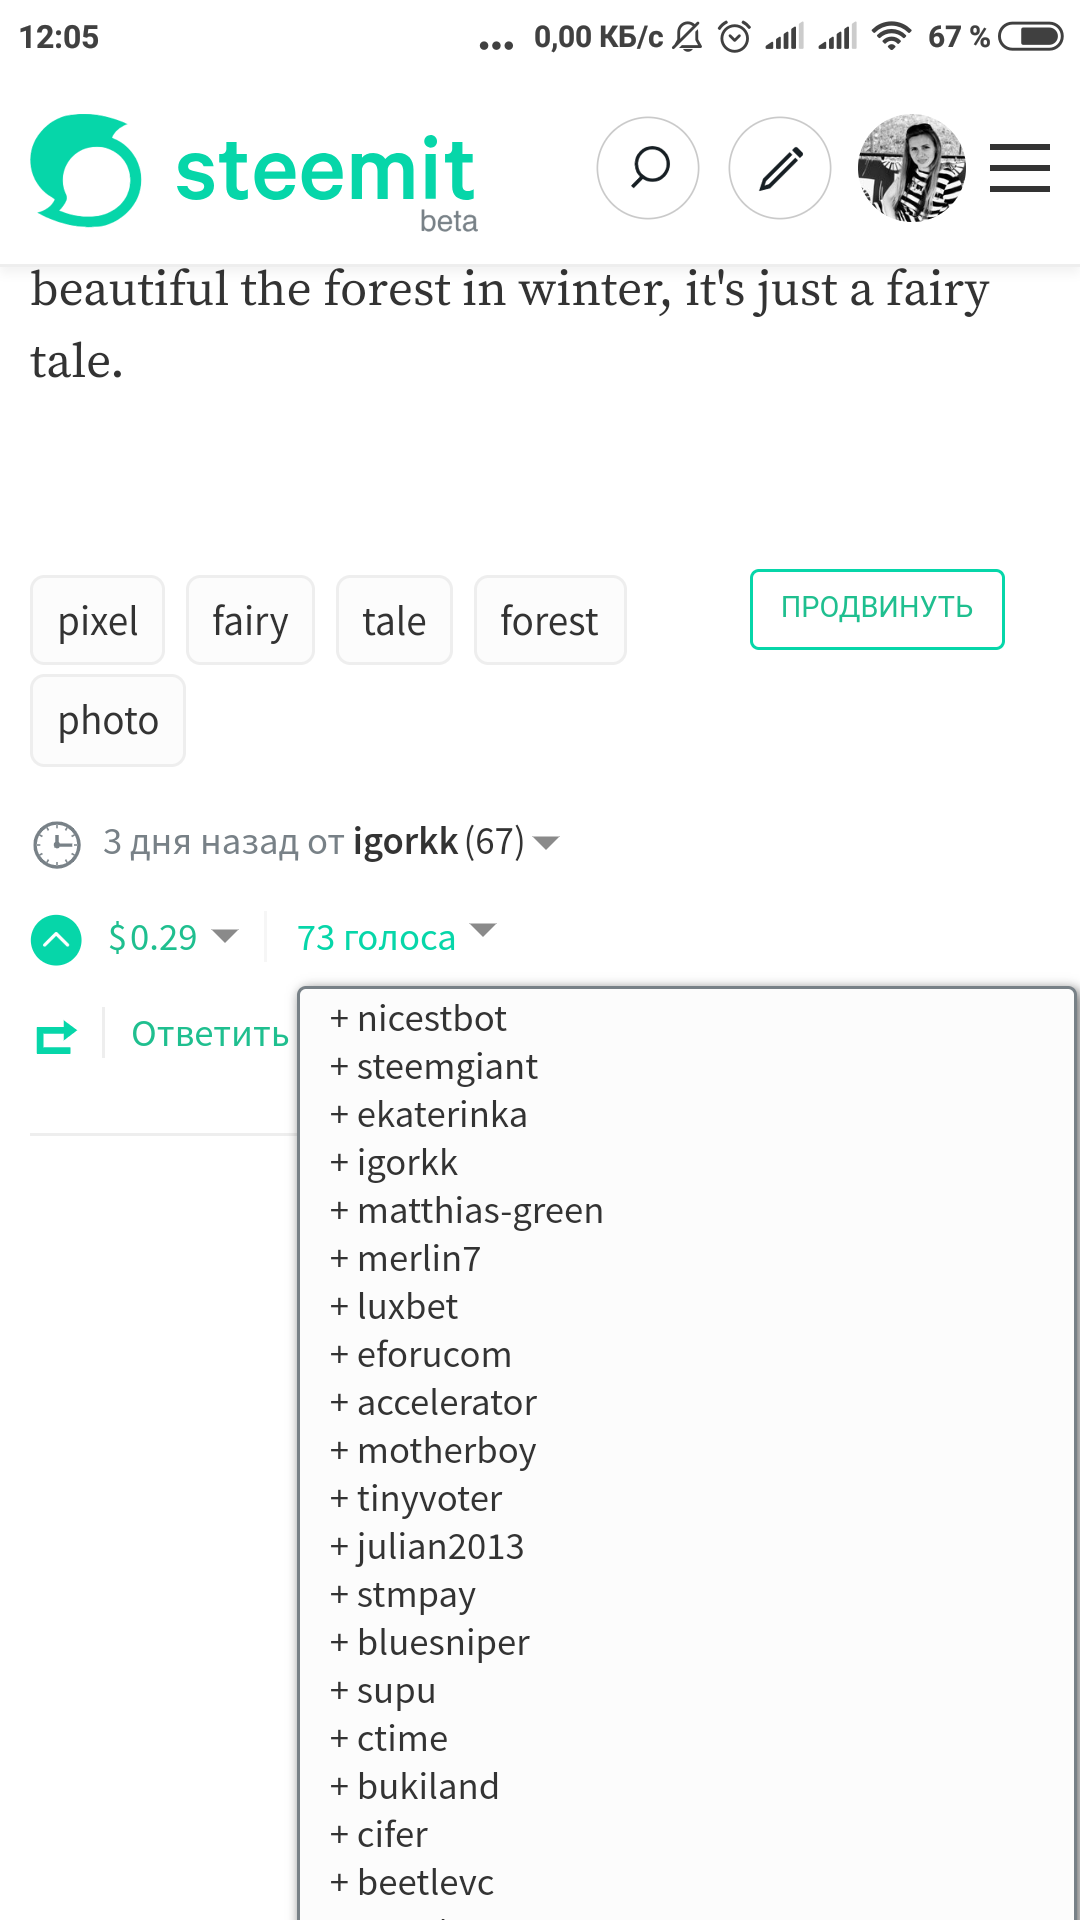Screen dimensions: 1080x1920
Task: Expand the 73 голоса voters list
Action: [x=394, y=937]
